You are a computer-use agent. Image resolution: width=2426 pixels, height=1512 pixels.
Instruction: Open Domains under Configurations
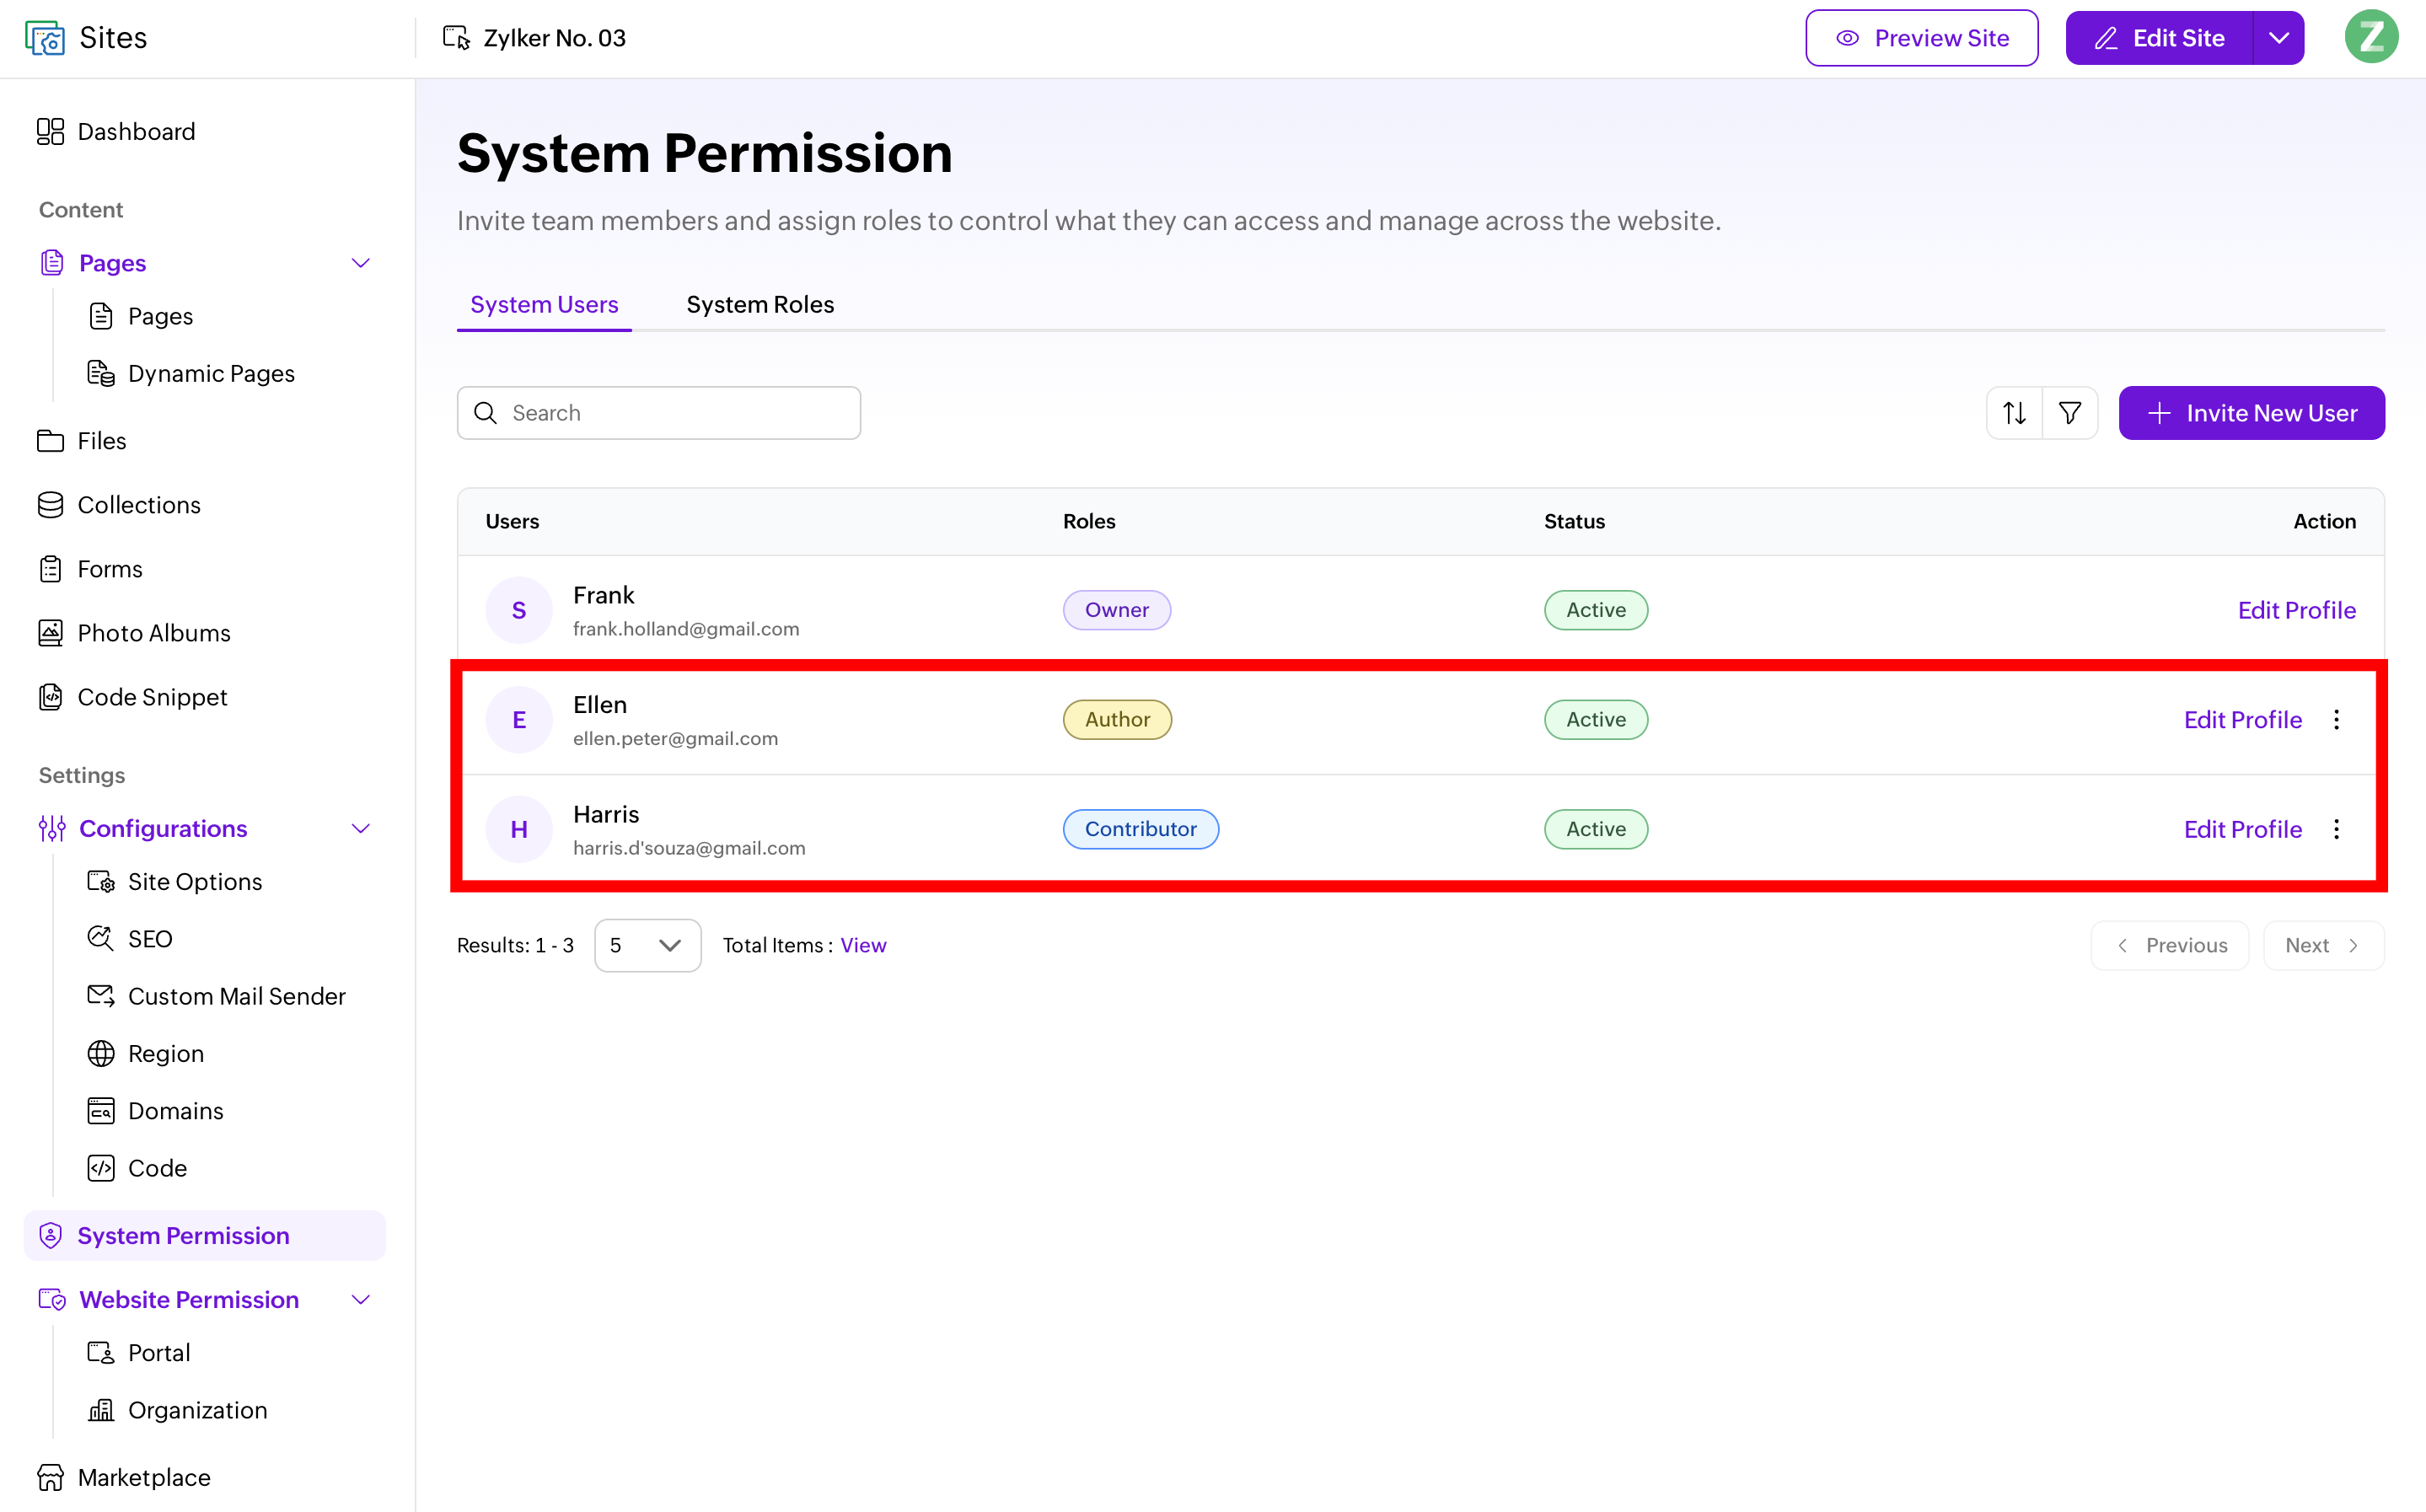click(x=155, y=1110)
